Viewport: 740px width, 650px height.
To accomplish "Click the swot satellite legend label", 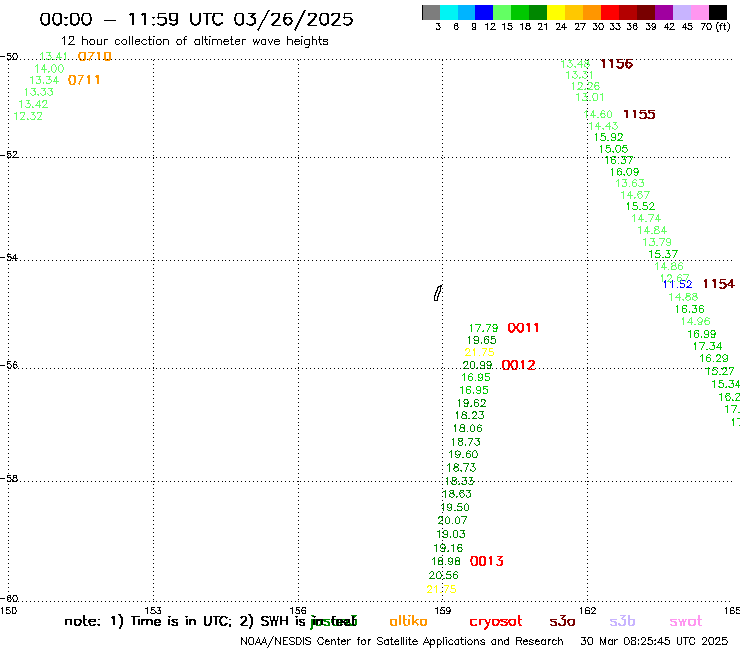I will pyautogui.click(x=686, y=621).
